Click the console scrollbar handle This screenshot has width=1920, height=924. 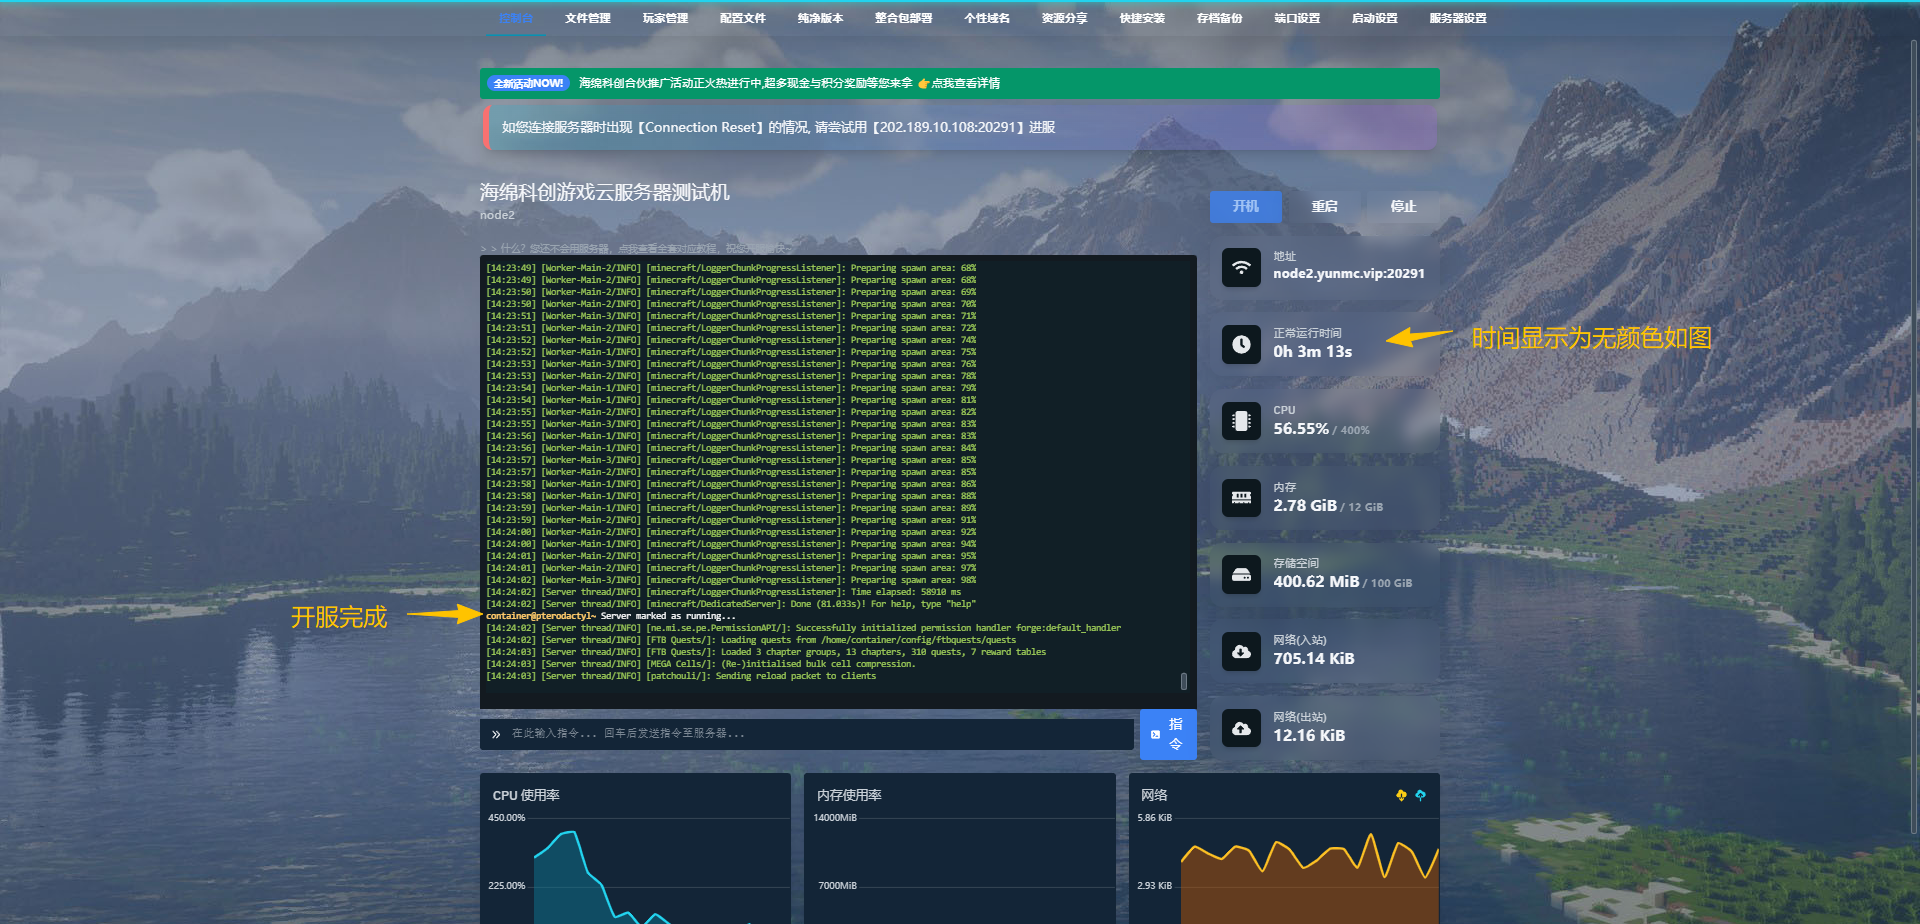click(x=1184, y=681)
